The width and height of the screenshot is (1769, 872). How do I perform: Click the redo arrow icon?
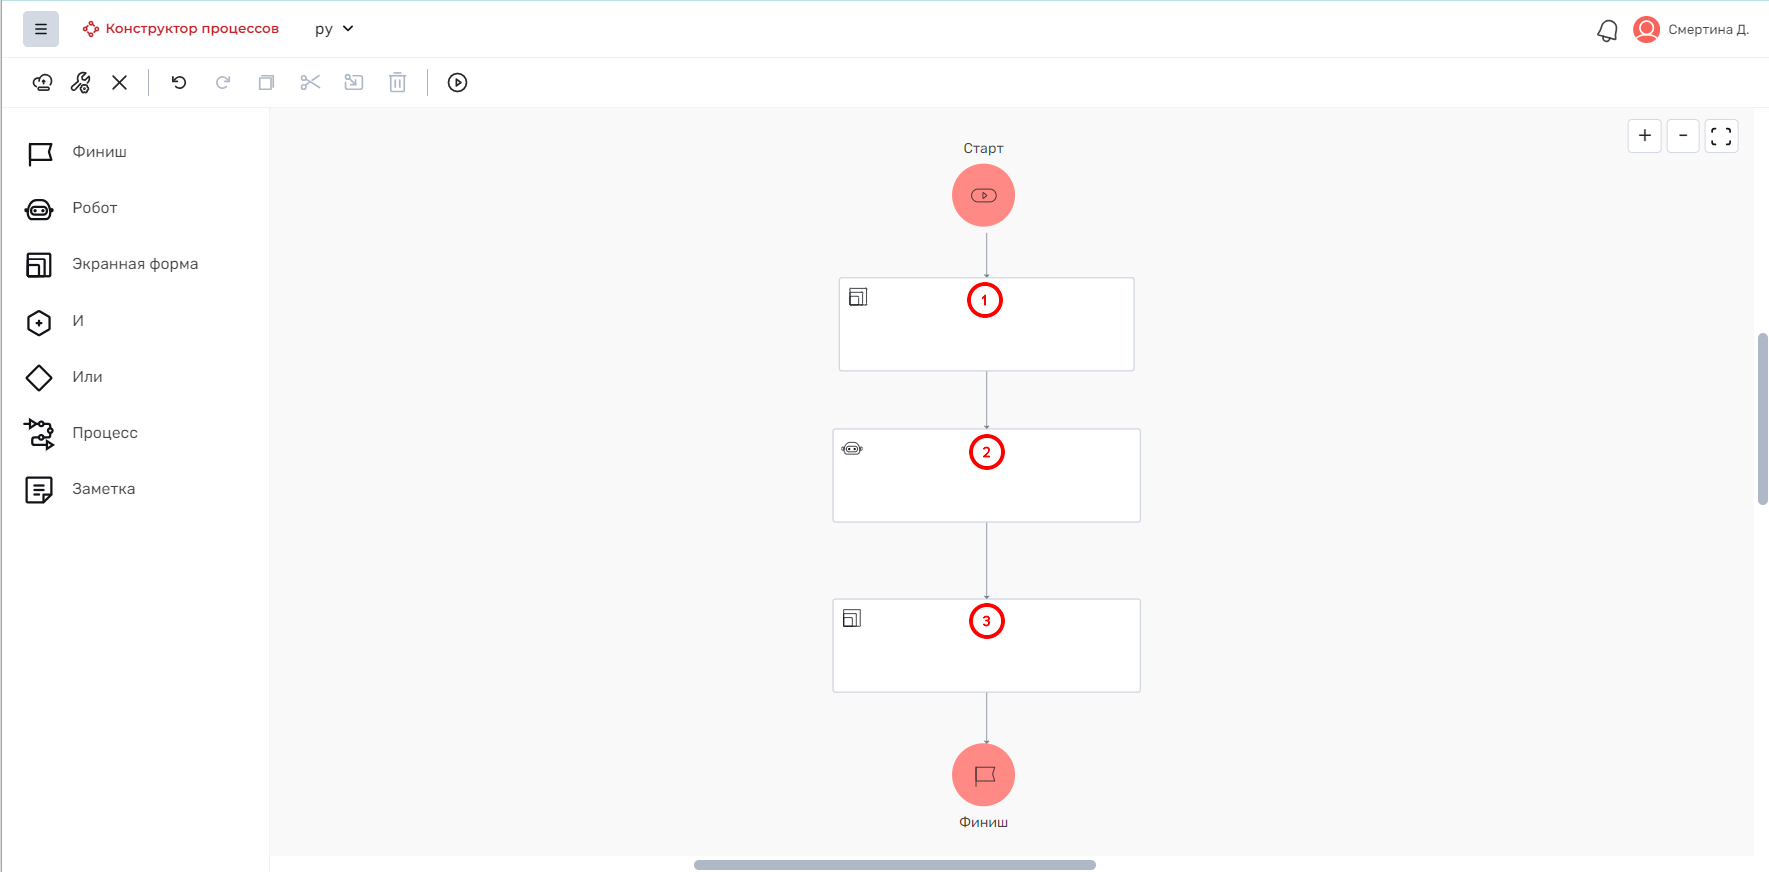click(223, 83)
